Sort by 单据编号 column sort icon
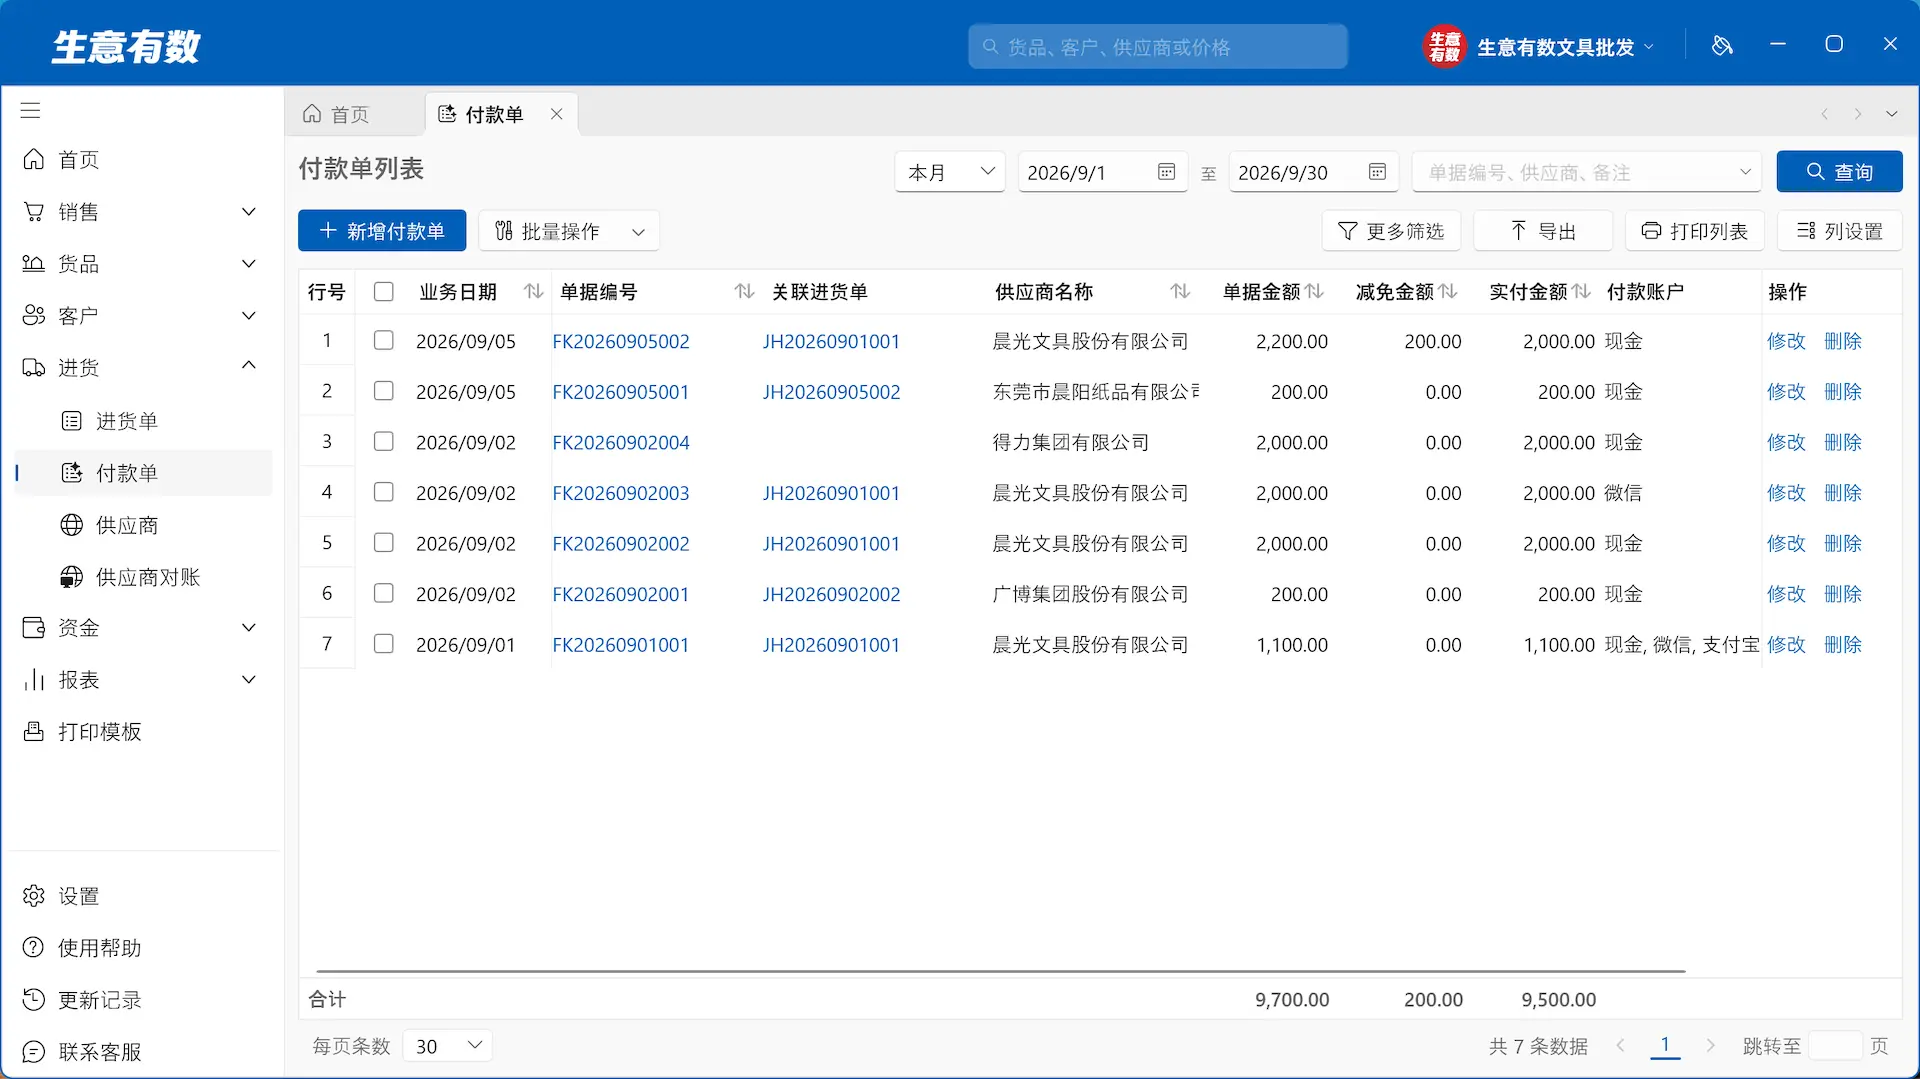Image resolution: width=1920 pixels, height=1079 pixels. pyautogui.click(x=744, y=291)
